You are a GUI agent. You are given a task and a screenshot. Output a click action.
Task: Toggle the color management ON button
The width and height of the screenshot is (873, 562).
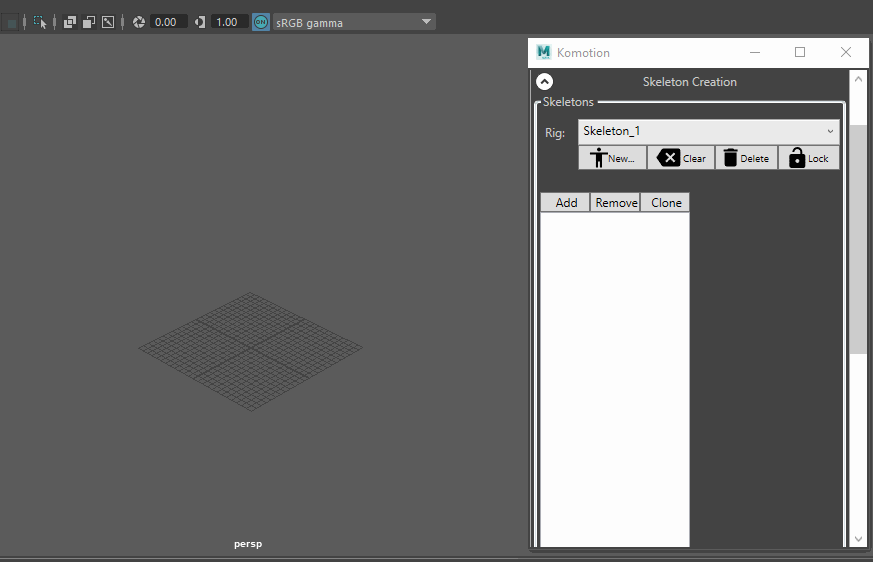[x=261, y=22]
